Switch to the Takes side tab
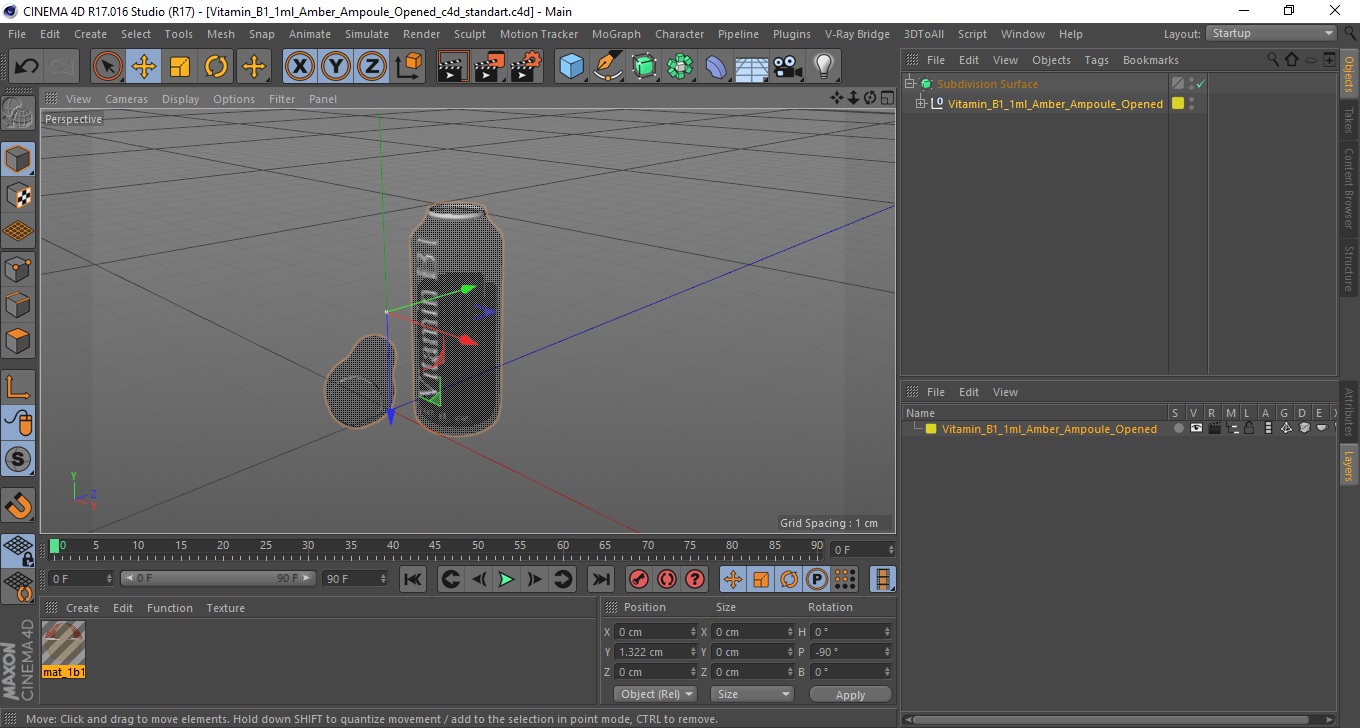Image resolution: width=1360 pixels, height=728 pixels. pos(1349,120)
